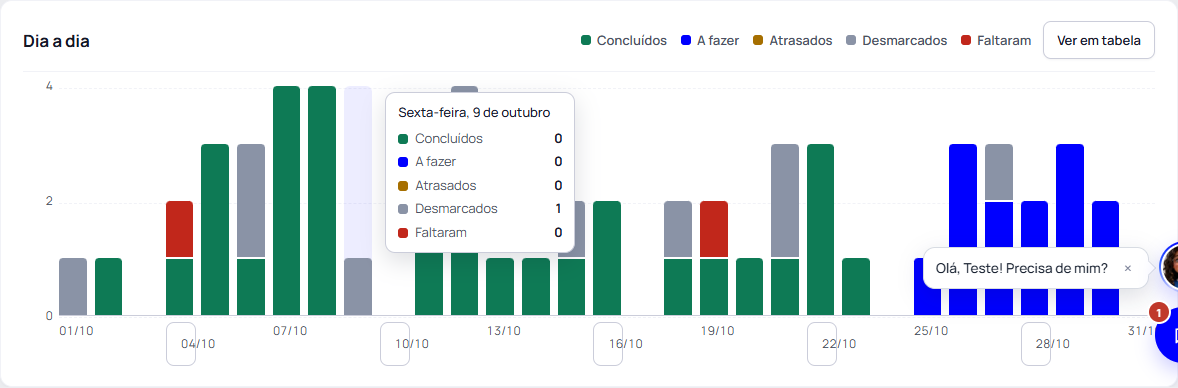Toggle the Concluídos legend series
This screenshot has height=388, width=1178.
(x=624, y=41)
